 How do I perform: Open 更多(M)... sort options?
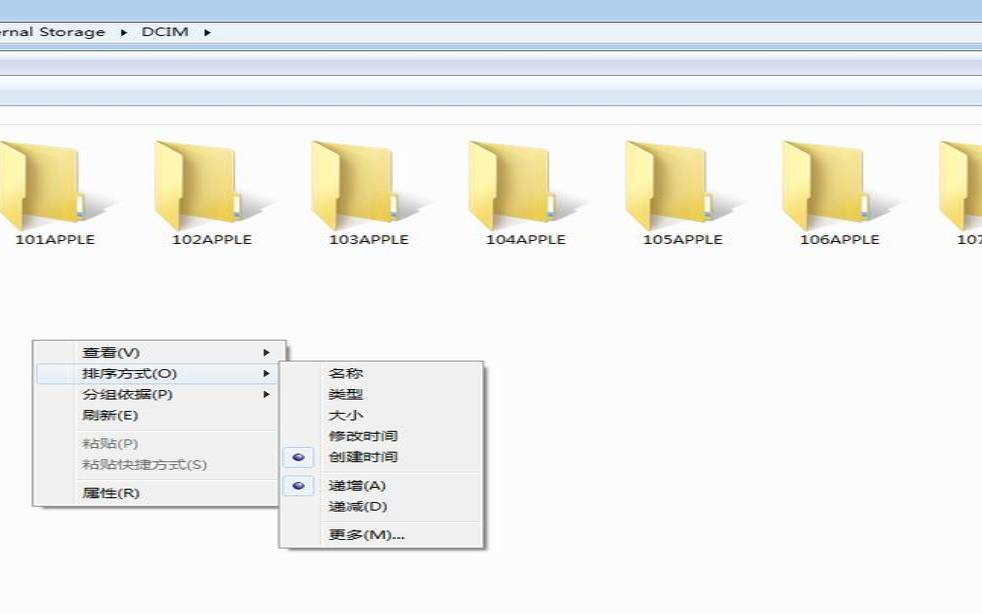366,535
